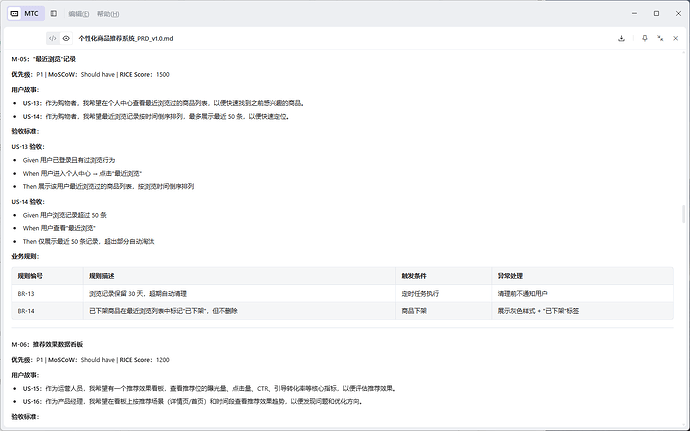
Task: Click the US-13 验收 subheading
Action: tap(28, 147)
